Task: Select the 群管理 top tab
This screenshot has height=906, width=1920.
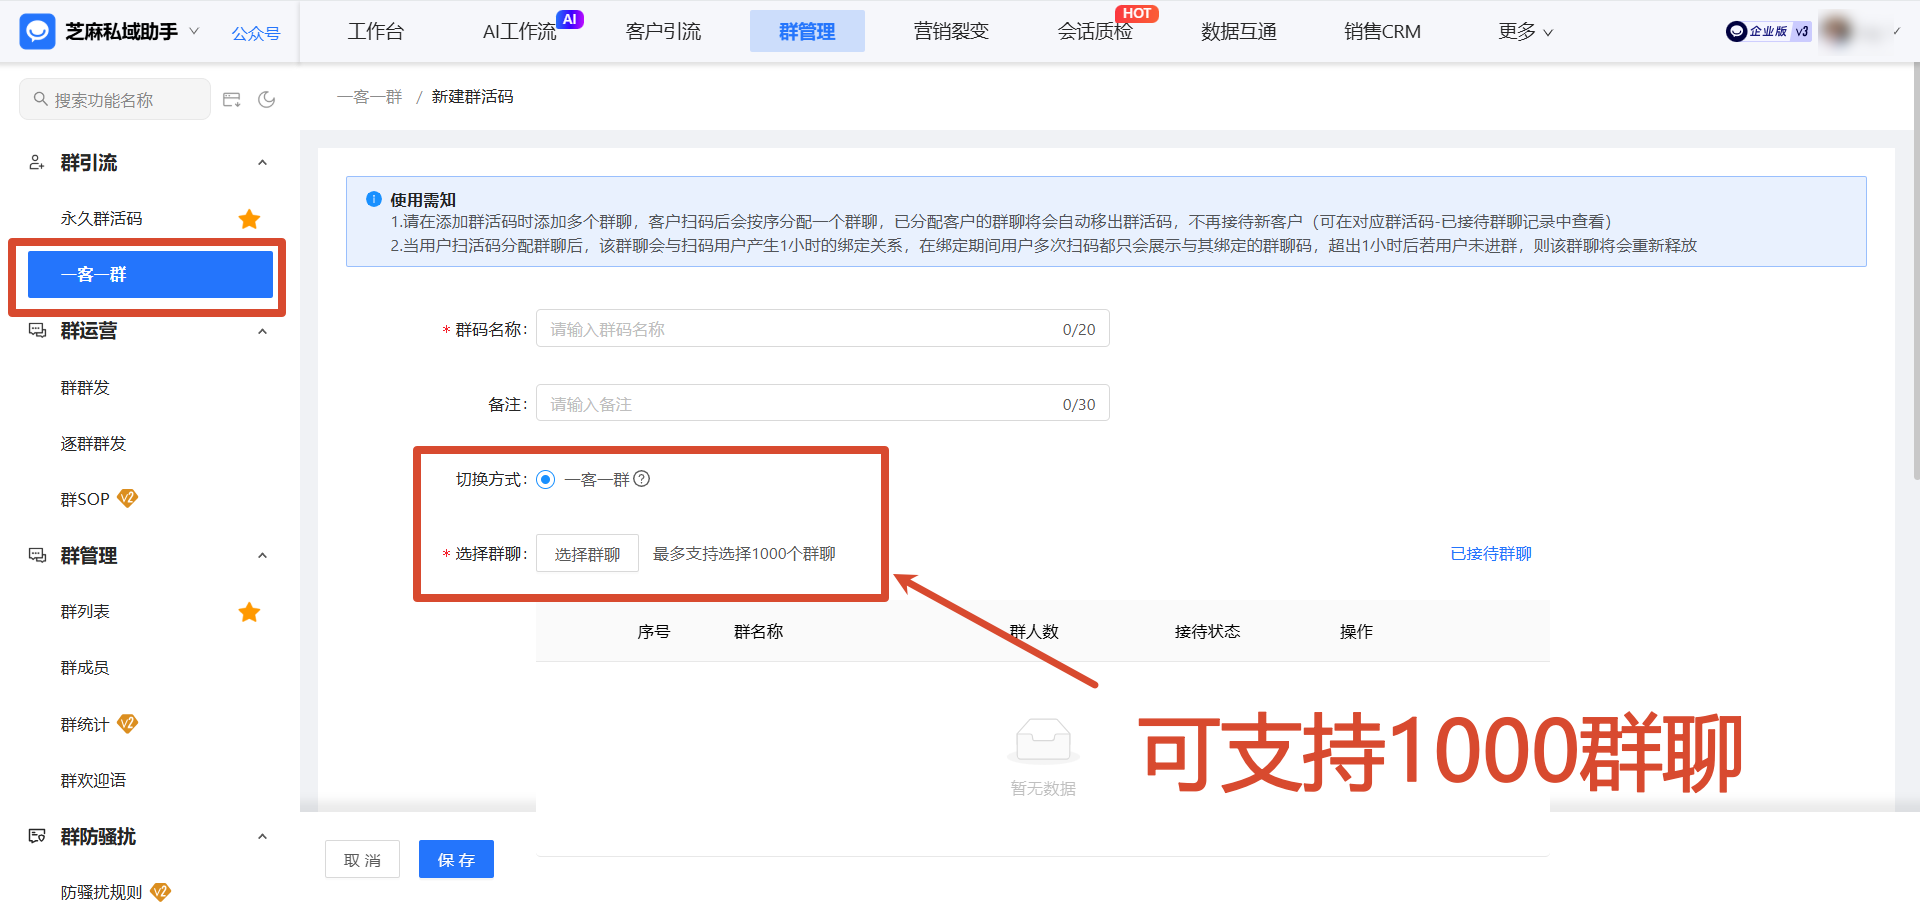Action: [x=807, y=31]
